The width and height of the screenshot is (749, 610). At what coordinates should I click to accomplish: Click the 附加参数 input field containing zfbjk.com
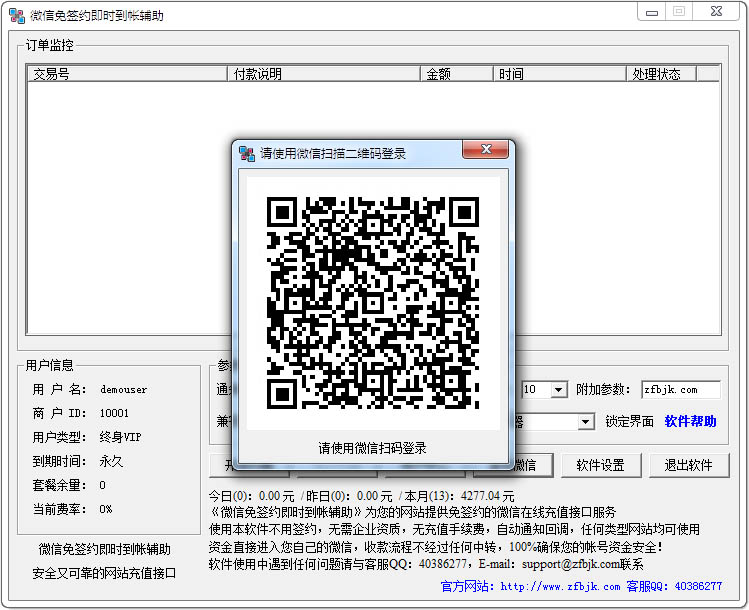pyautogui.click(x=681, y=390)
